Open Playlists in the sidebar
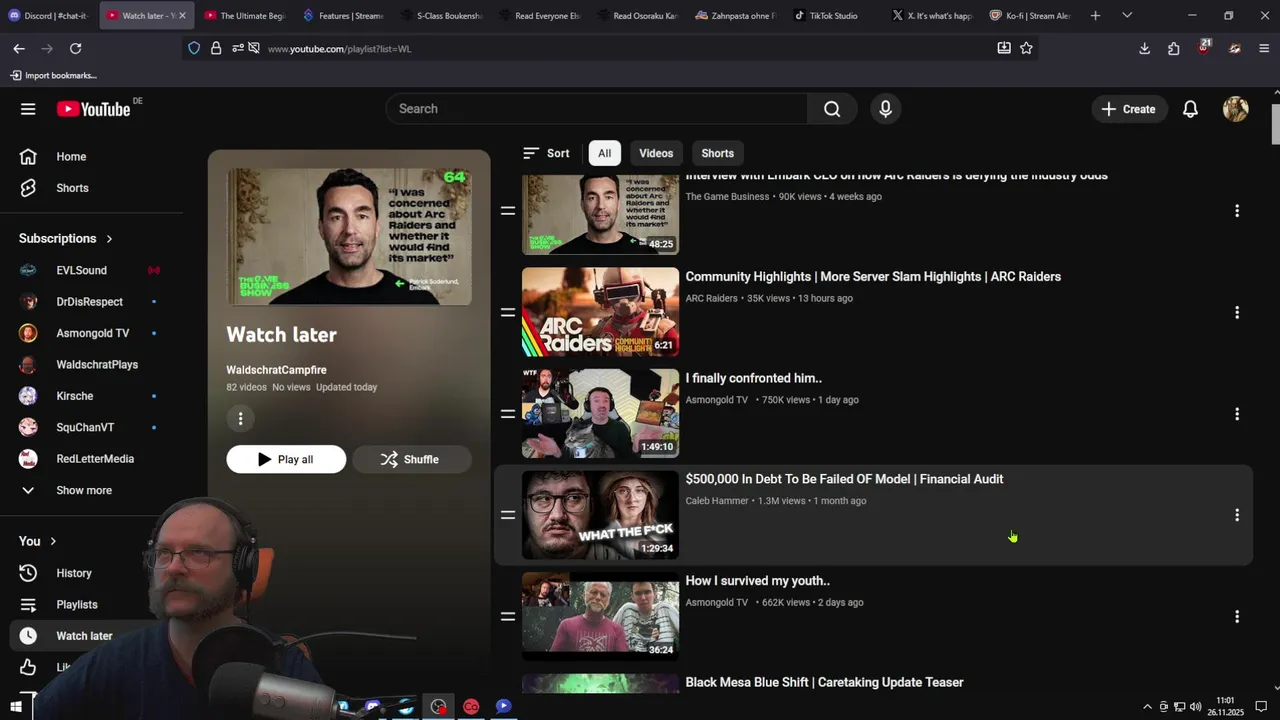 coord(76,605)
